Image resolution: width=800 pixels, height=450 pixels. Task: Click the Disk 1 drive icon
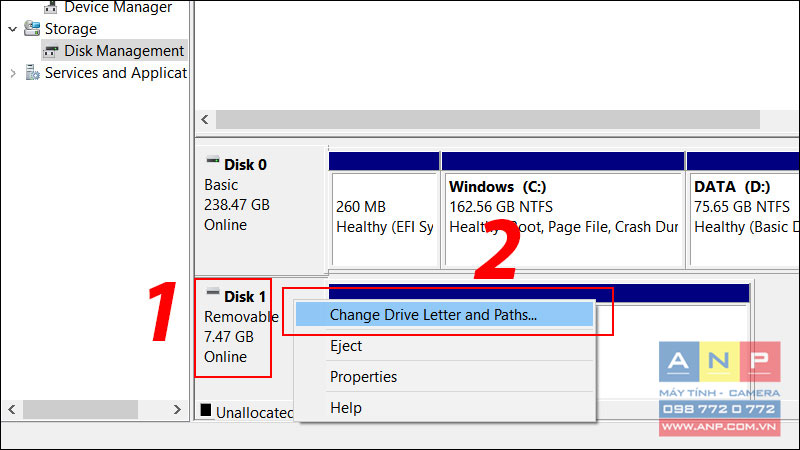point(213,293)
